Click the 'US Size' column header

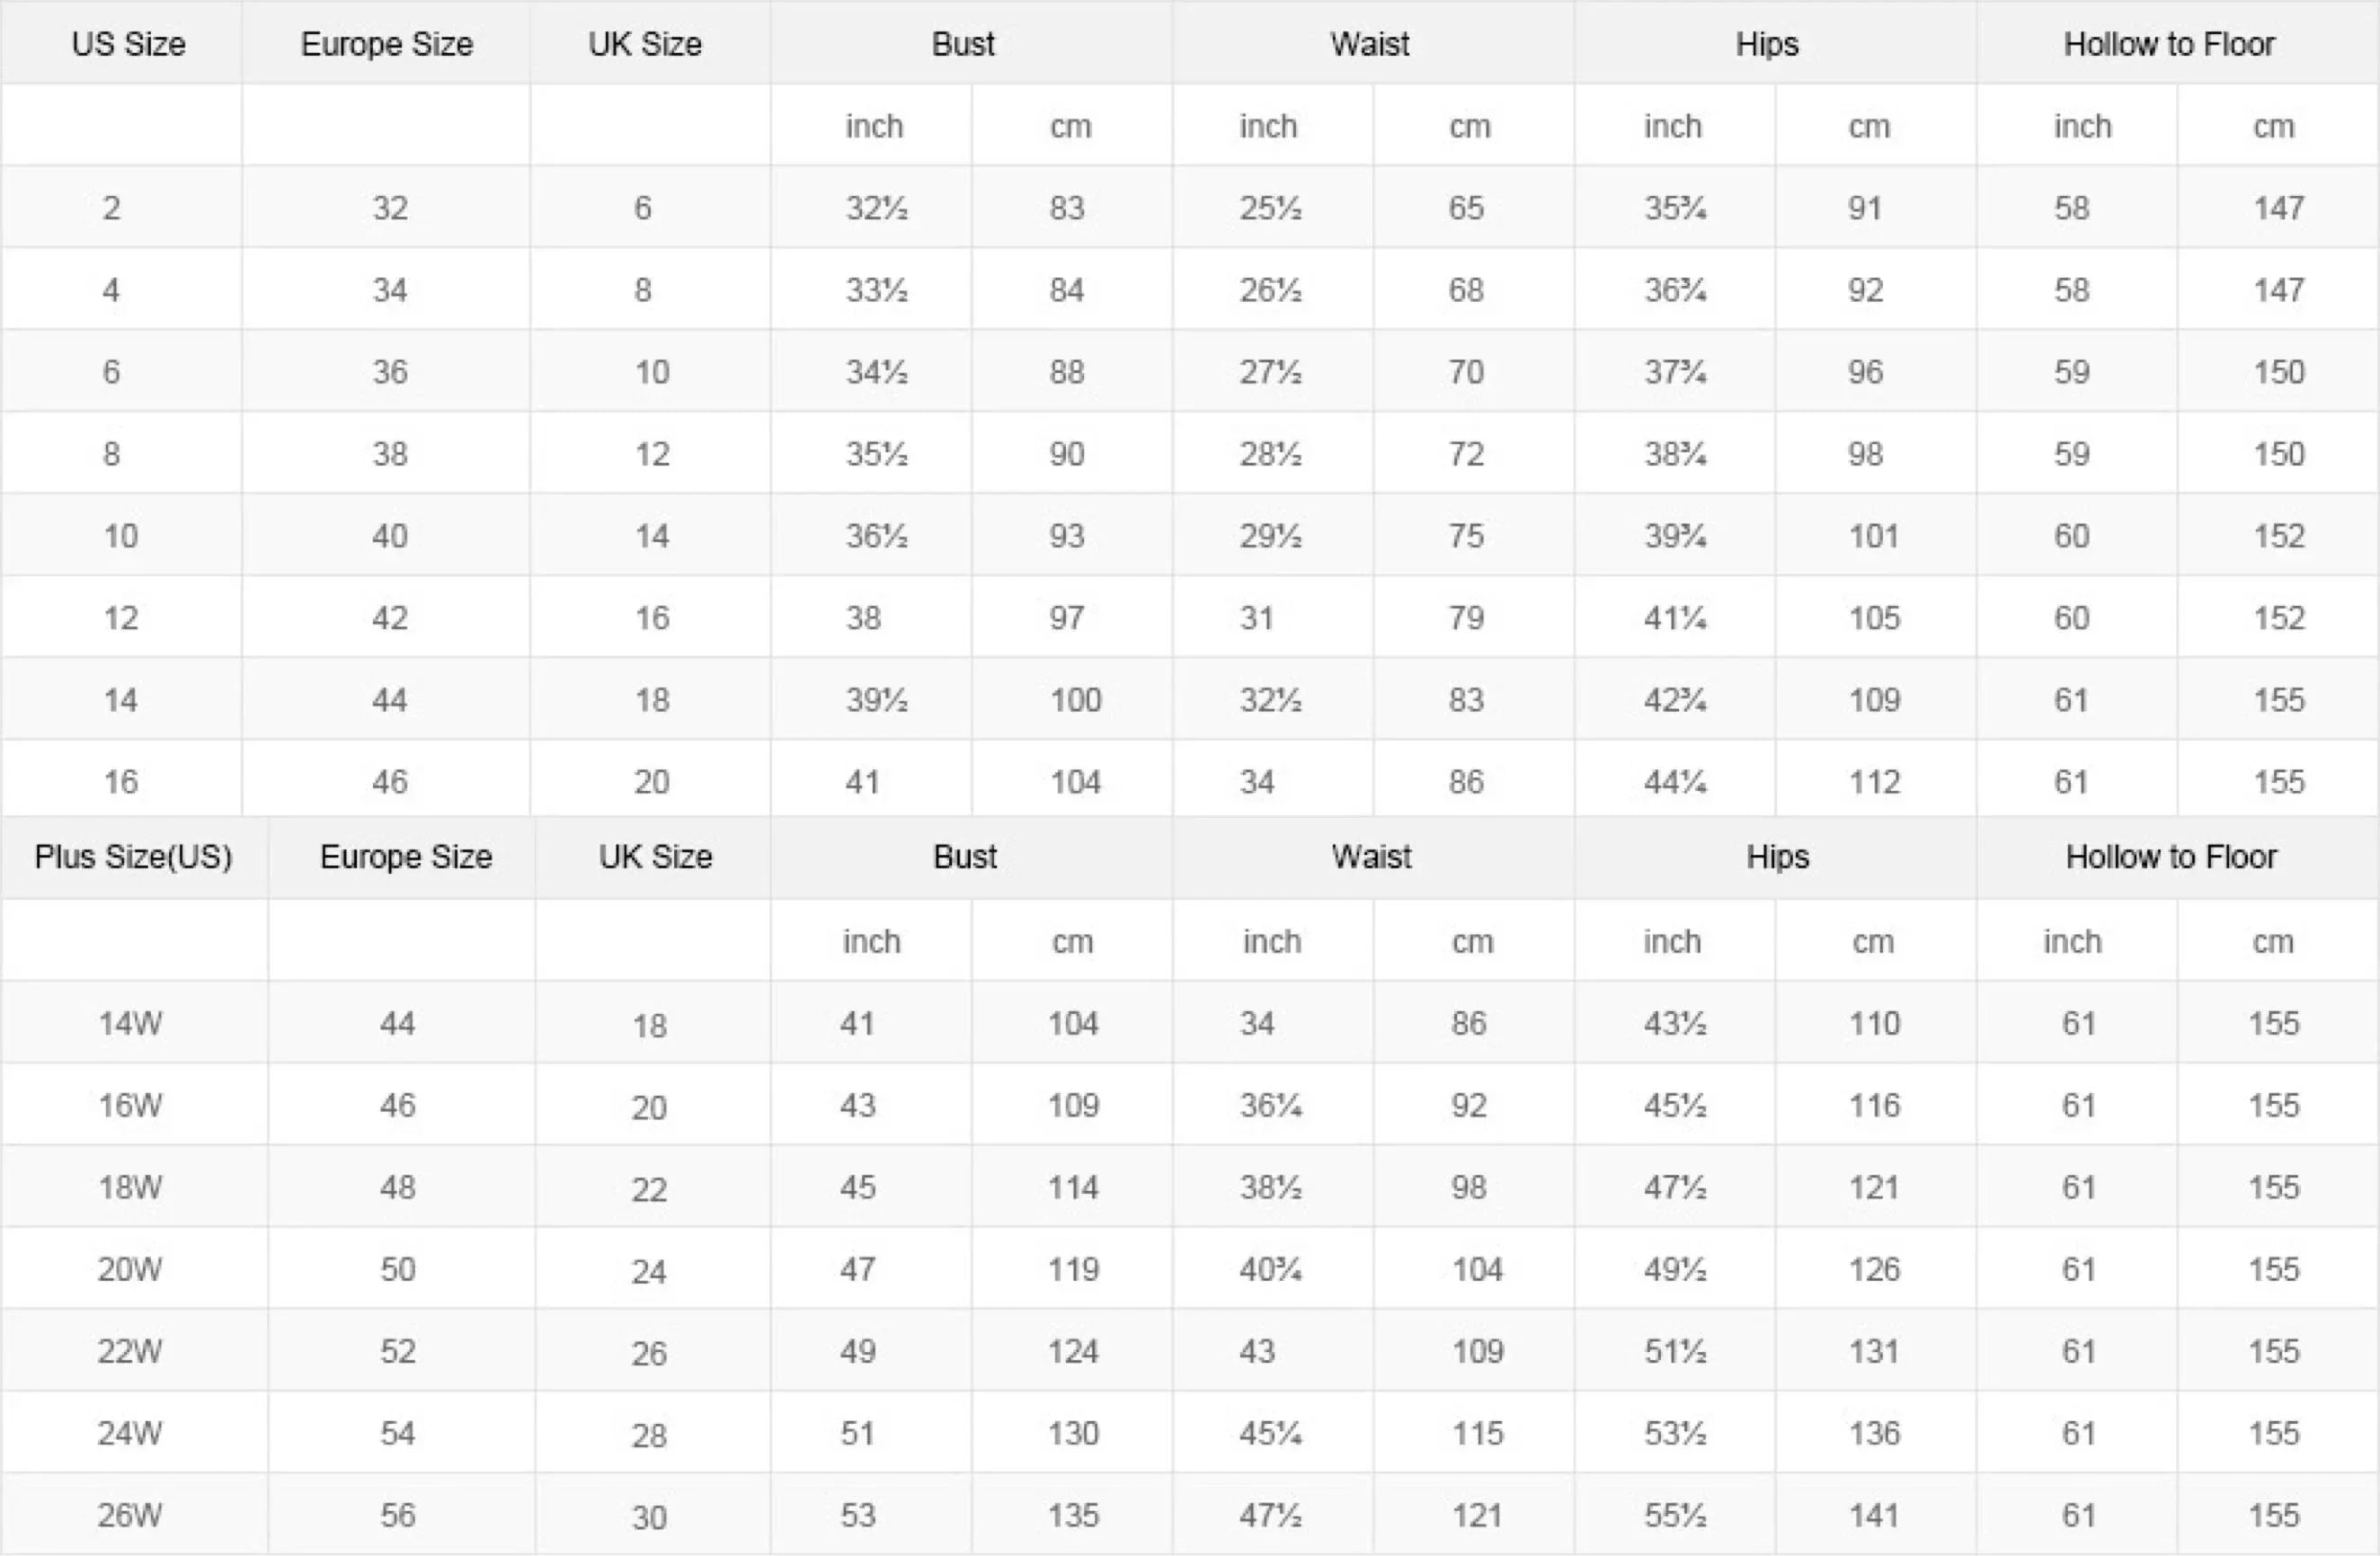(x=128, y=44)
